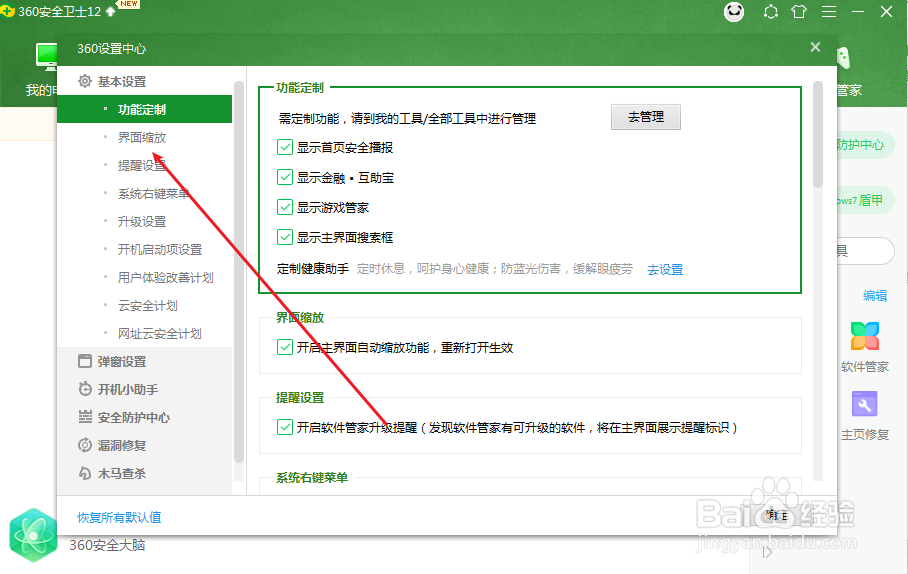The image size is (908, 574).
Task: Click the settings content scrollbar
Action: 818,134
